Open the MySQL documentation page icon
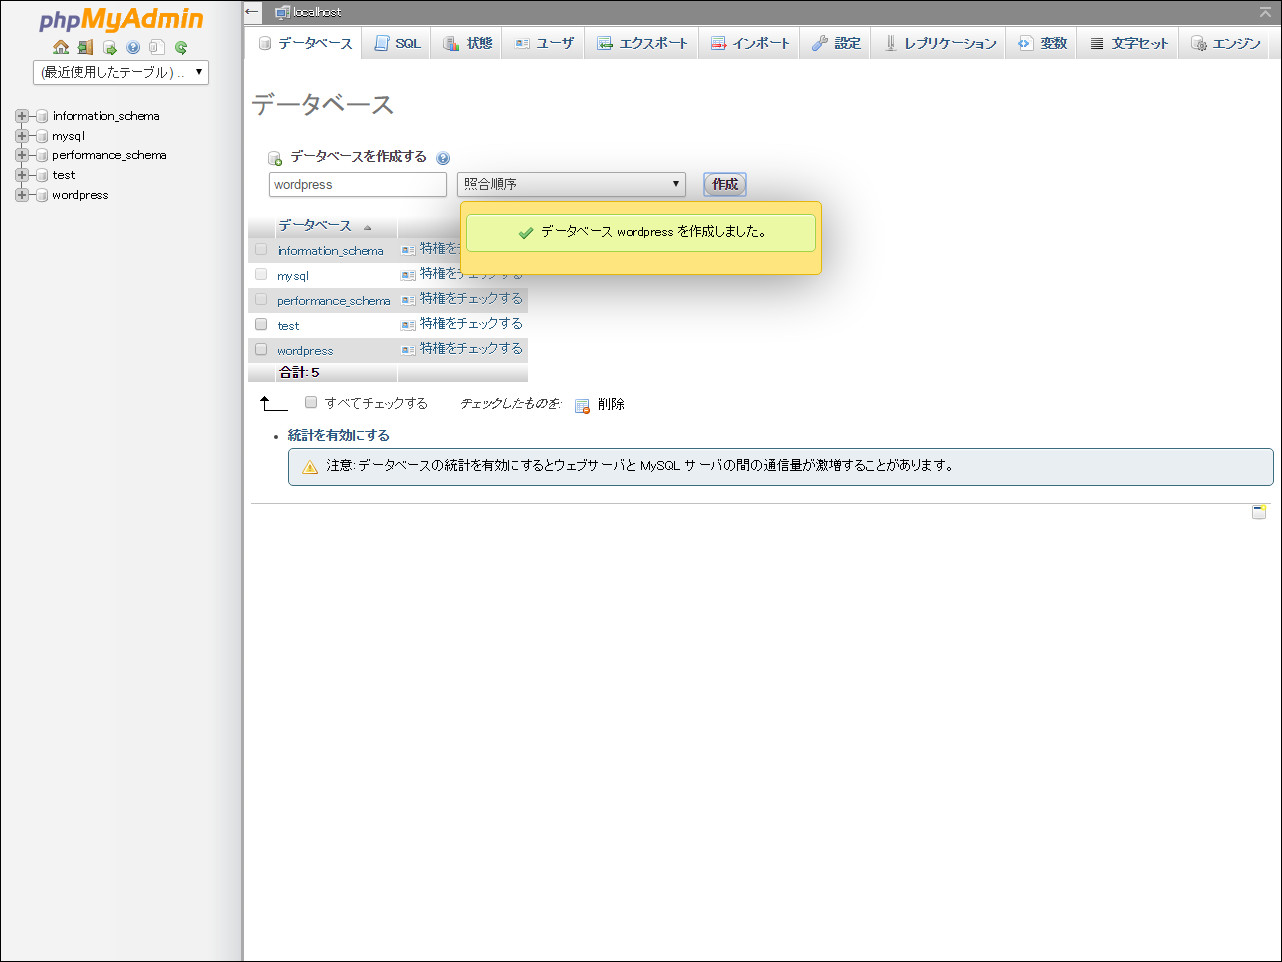 [156, 46]
